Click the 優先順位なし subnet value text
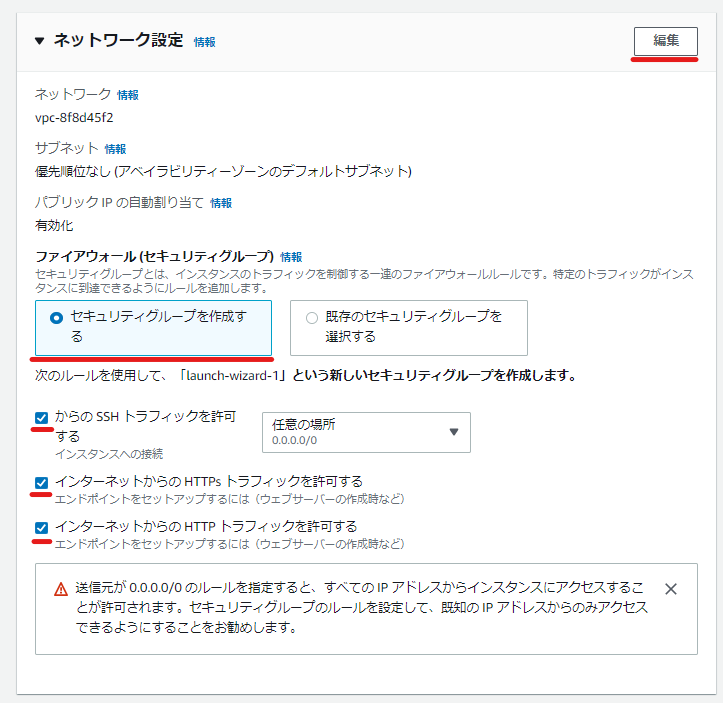Viewport: 723px width, 703px height. (223, 172)
